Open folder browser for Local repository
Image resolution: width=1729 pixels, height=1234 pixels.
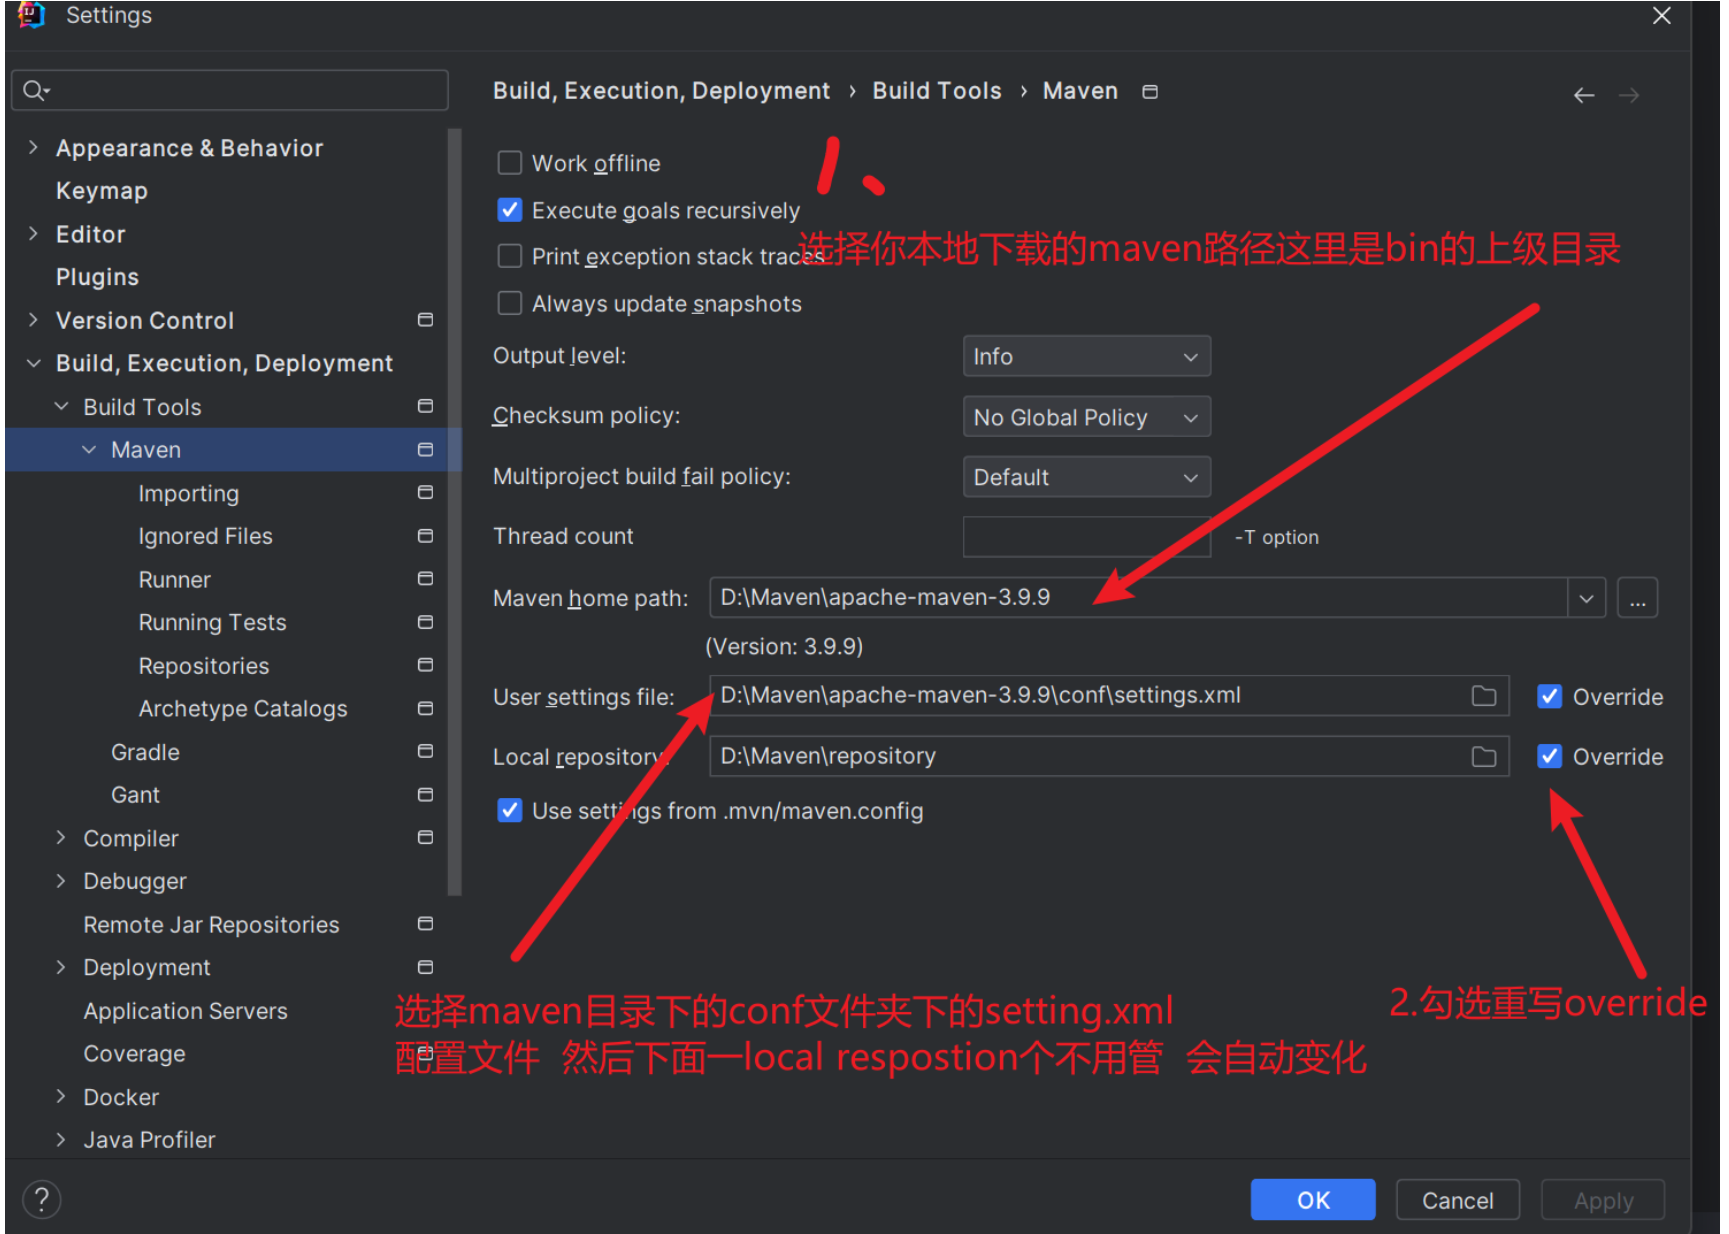point(1484,757)
